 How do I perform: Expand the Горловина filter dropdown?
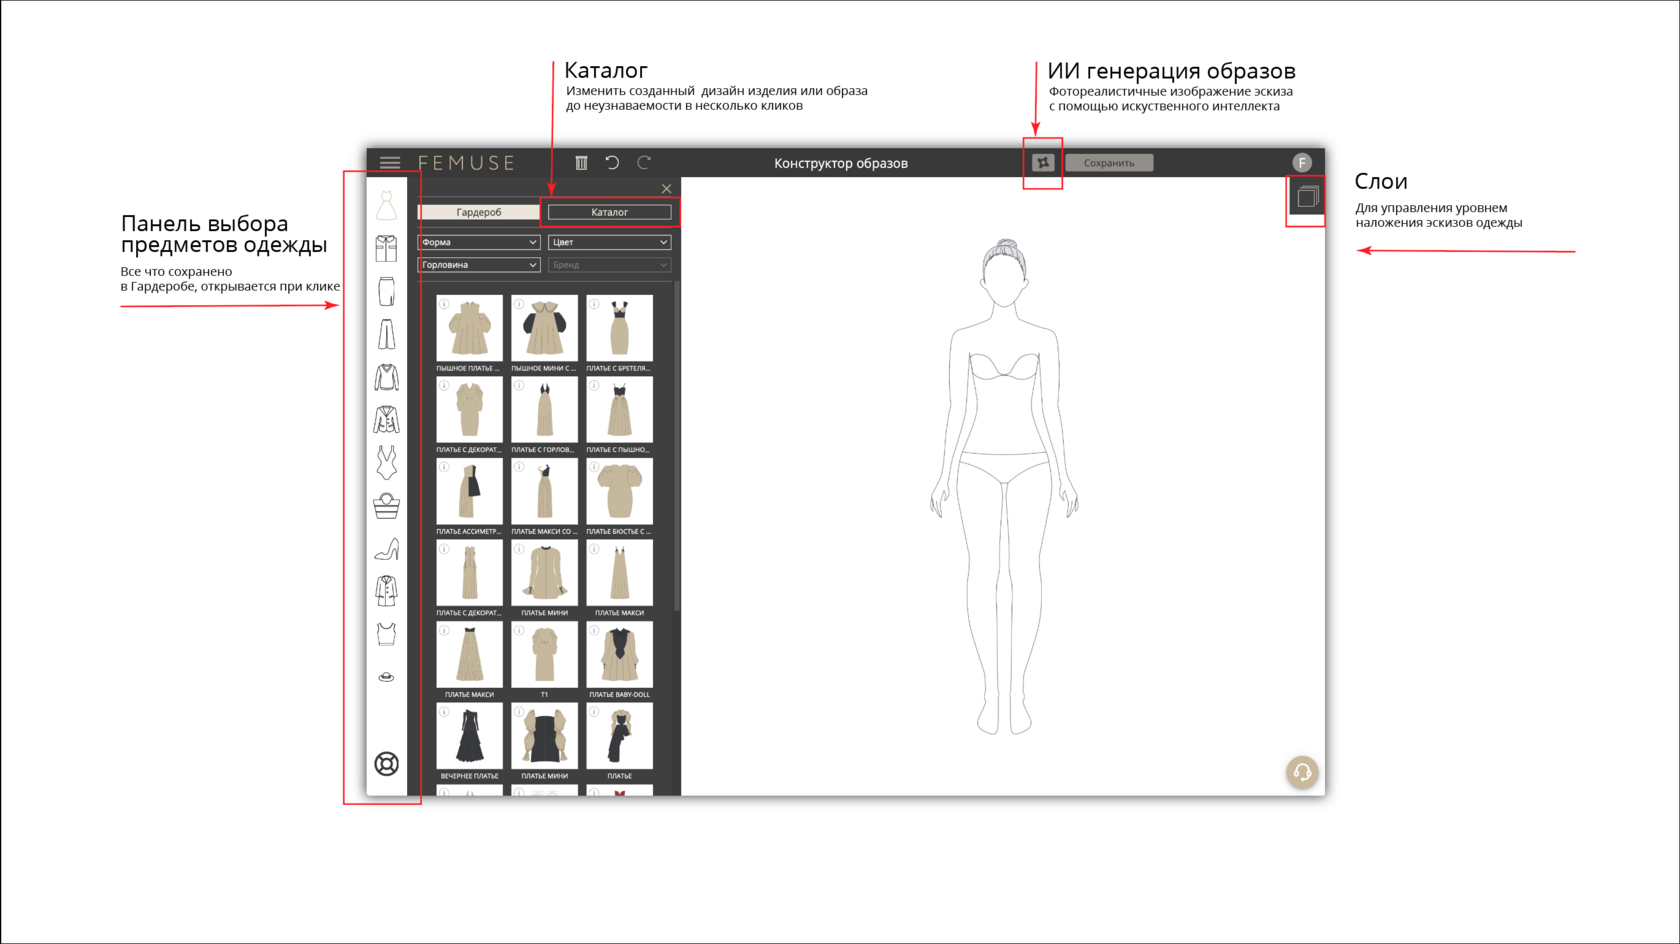click(x=479, y=265)
